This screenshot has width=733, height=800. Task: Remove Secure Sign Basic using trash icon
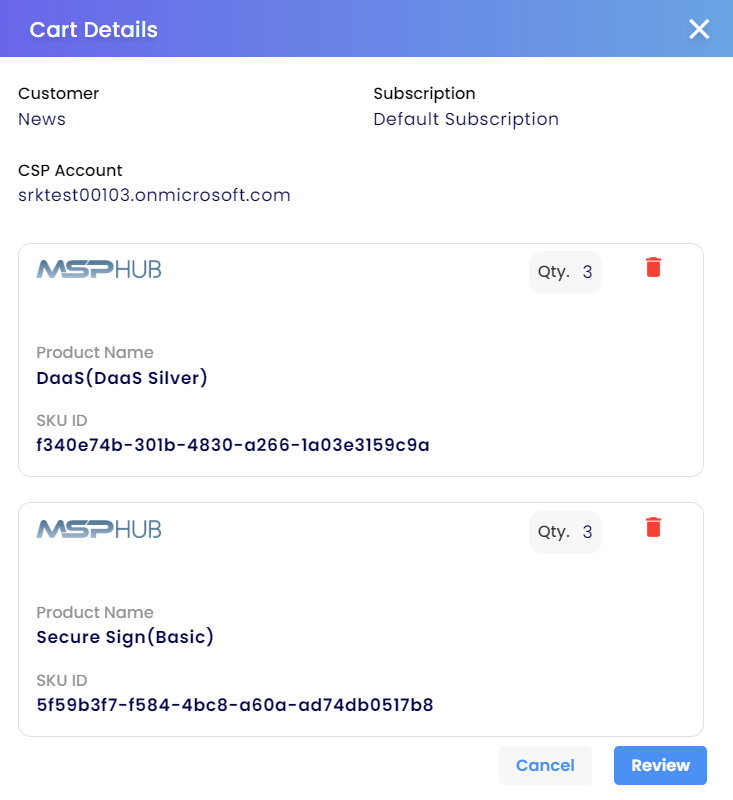click(653, 527)
